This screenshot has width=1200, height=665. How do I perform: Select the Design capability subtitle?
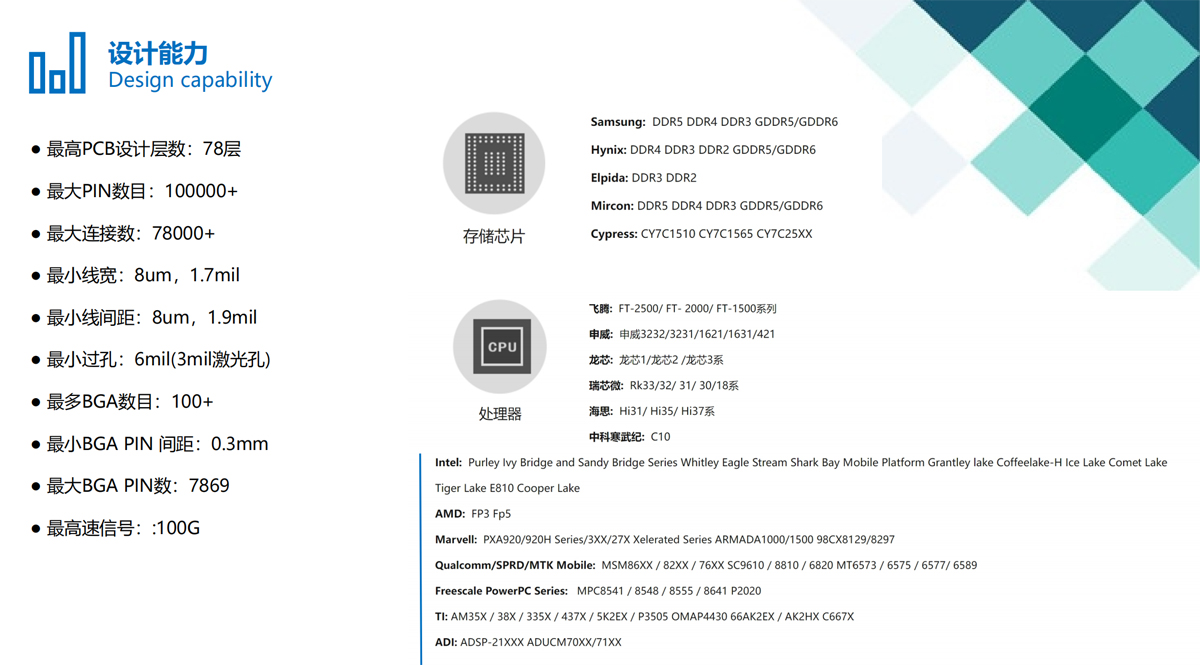pos(190,80)
